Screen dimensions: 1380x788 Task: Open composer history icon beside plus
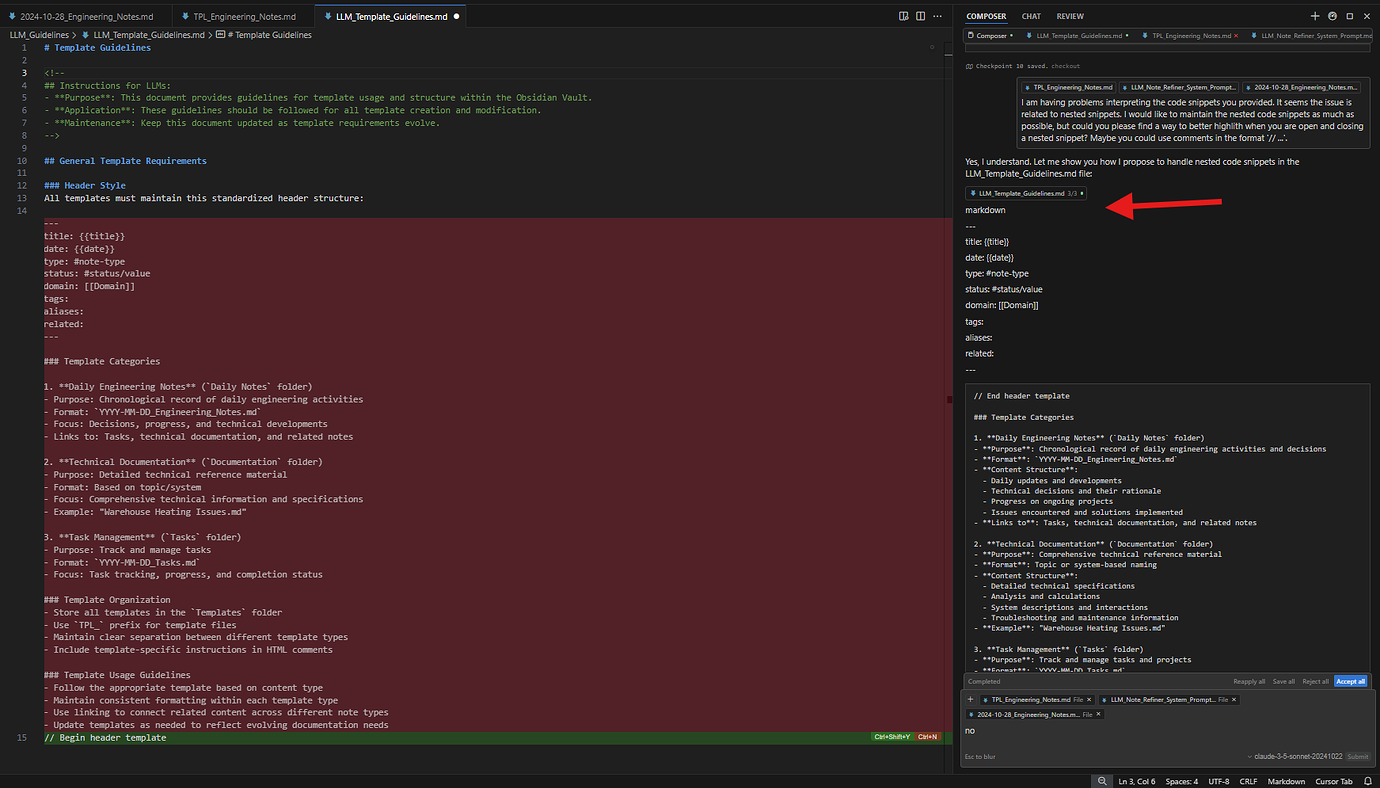point(1330,15)
